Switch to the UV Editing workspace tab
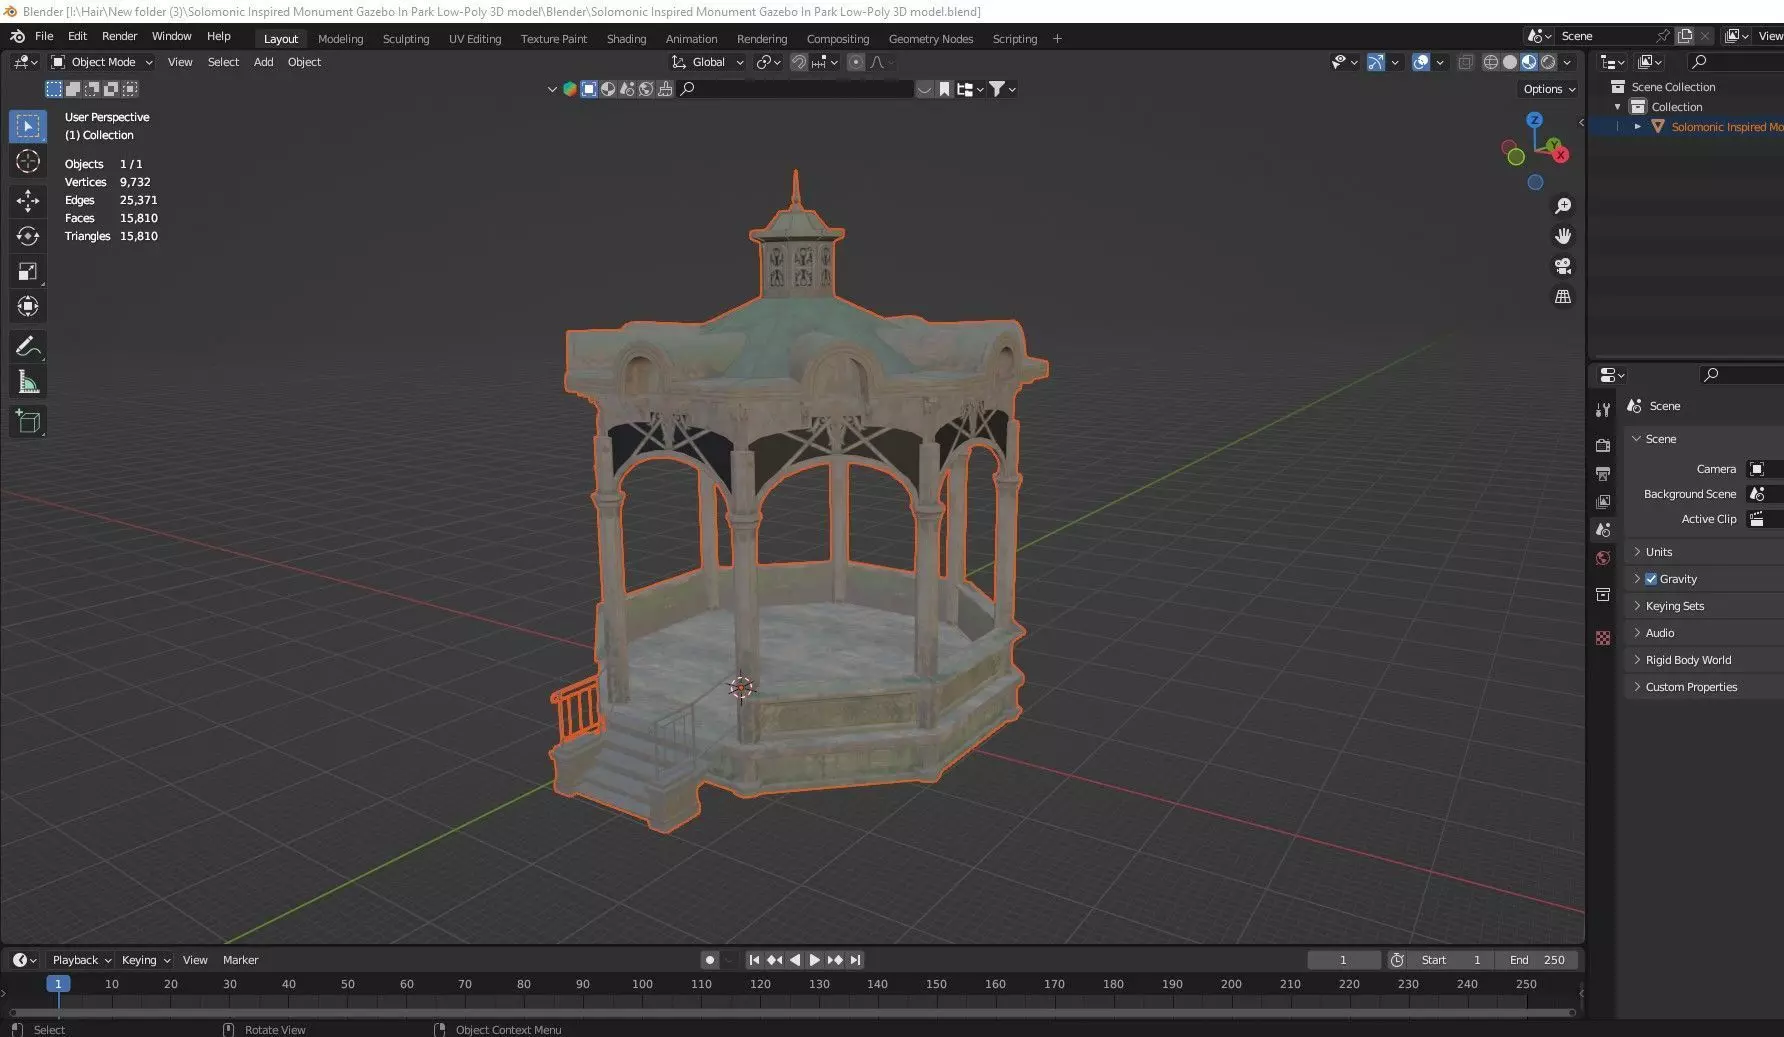 475,39
